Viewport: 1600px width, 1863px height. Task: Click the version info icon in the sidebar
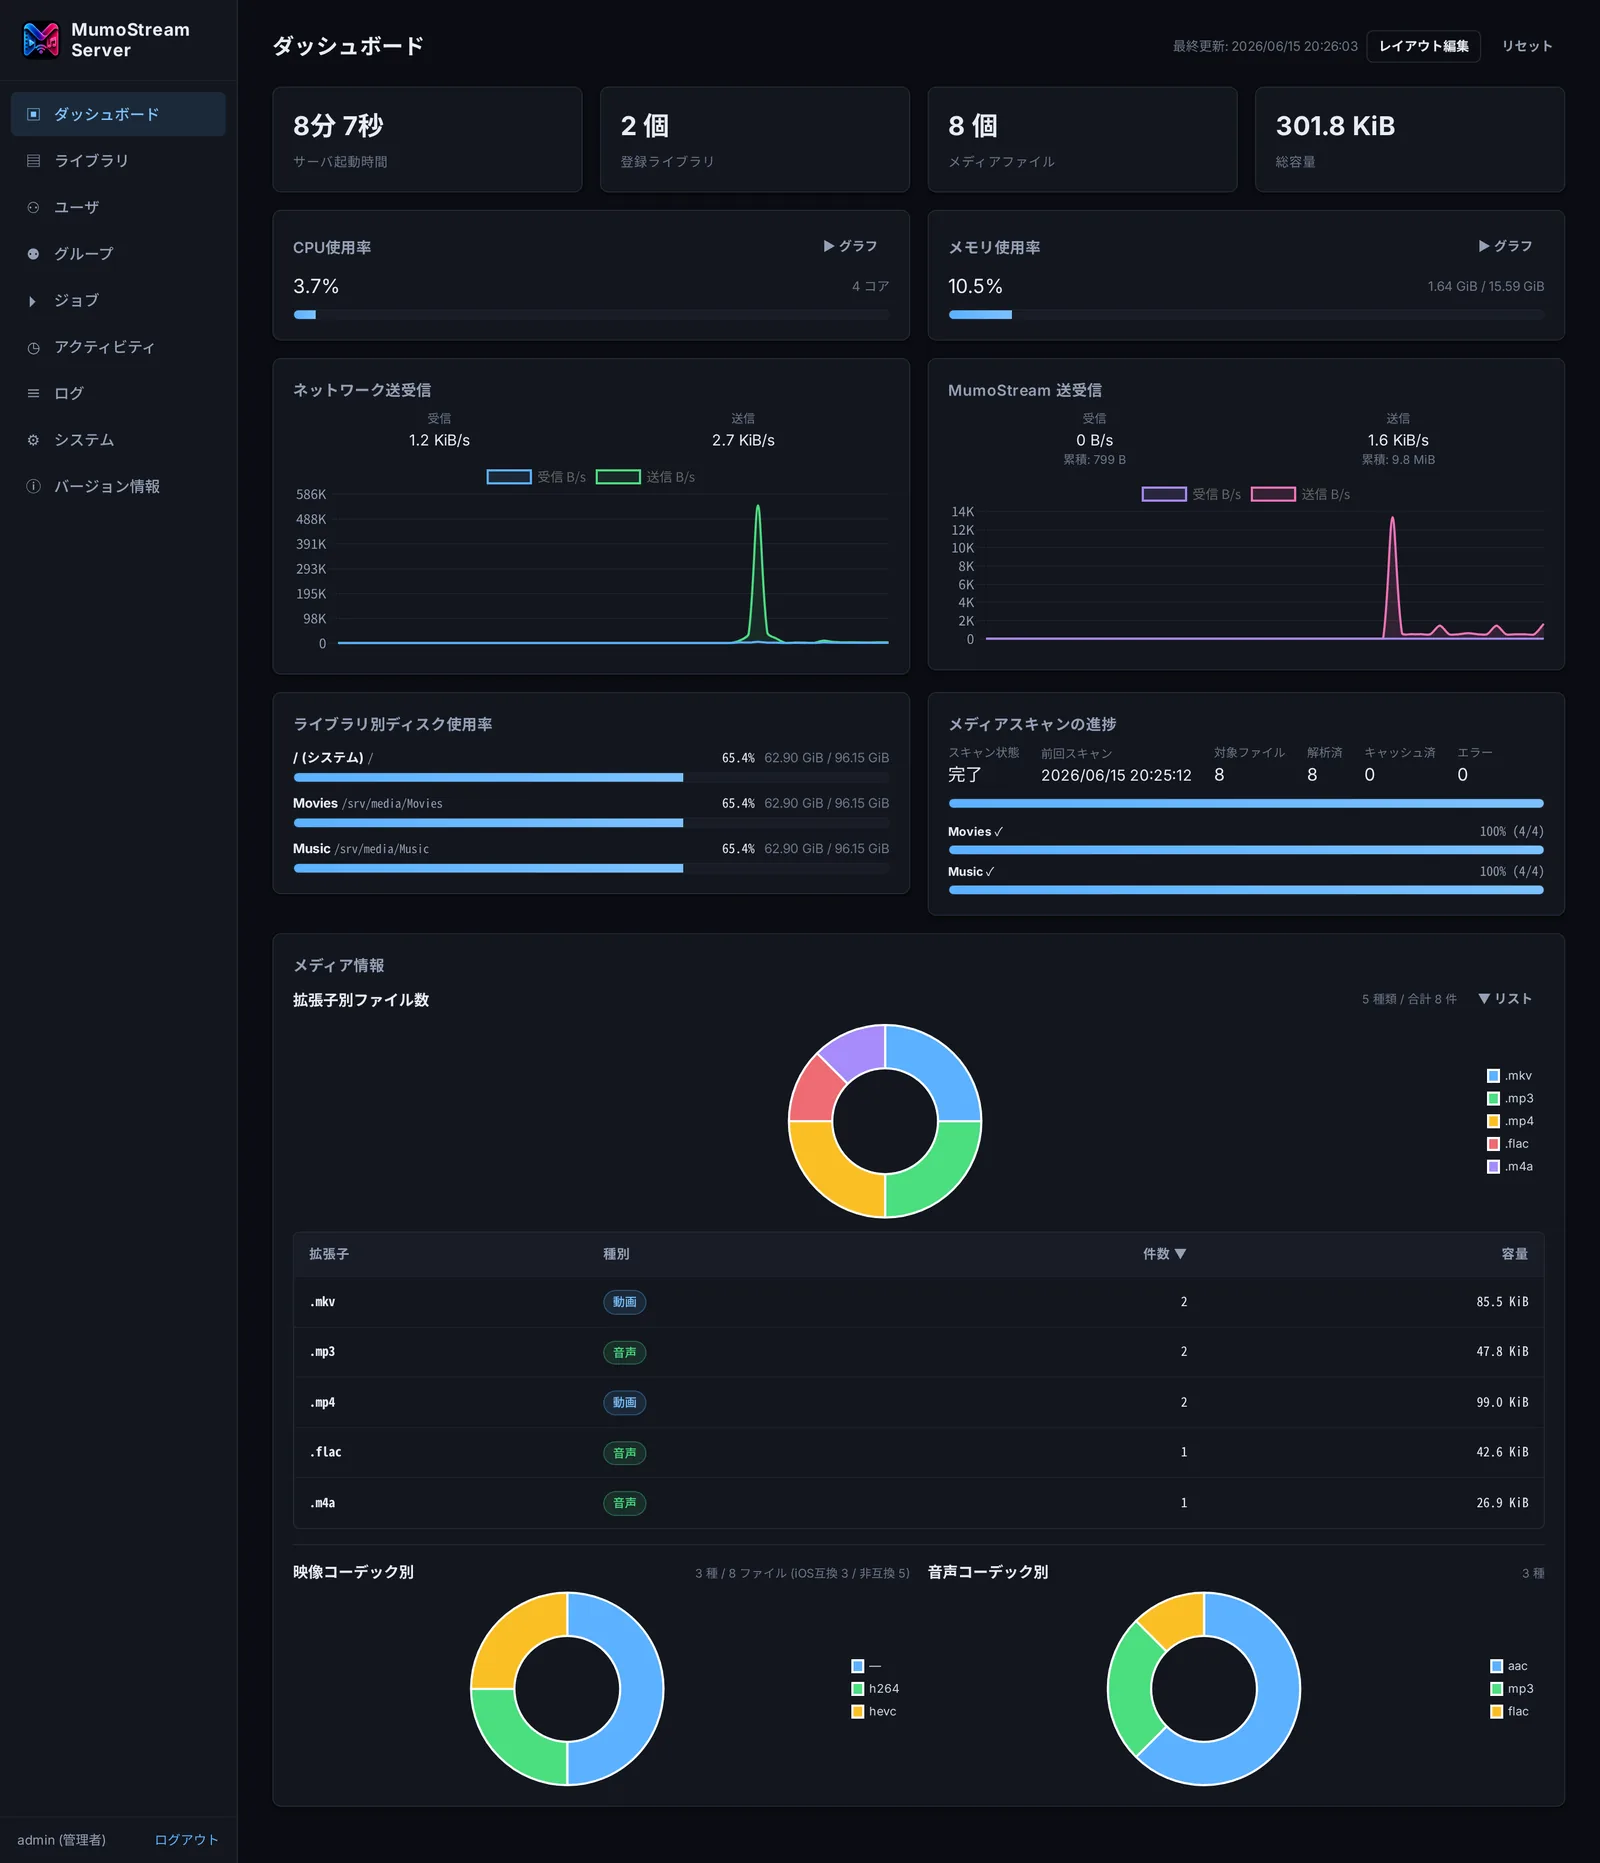(33, 487)
